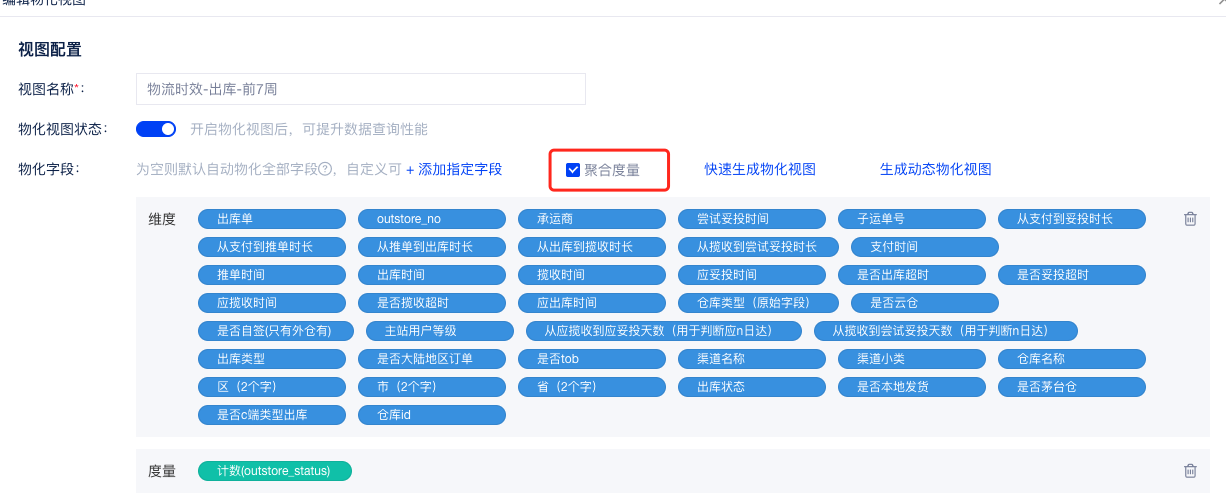
Task: Click 生成动态物化视图 link
Action: [x=935, y=170]
